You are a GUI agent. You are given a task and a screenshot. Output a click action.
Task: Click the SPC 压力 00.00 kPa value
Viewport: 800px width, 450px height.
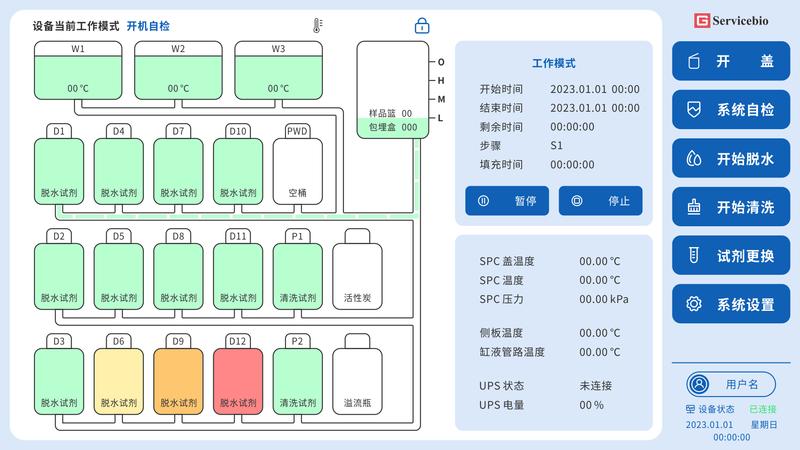[604, 299]
